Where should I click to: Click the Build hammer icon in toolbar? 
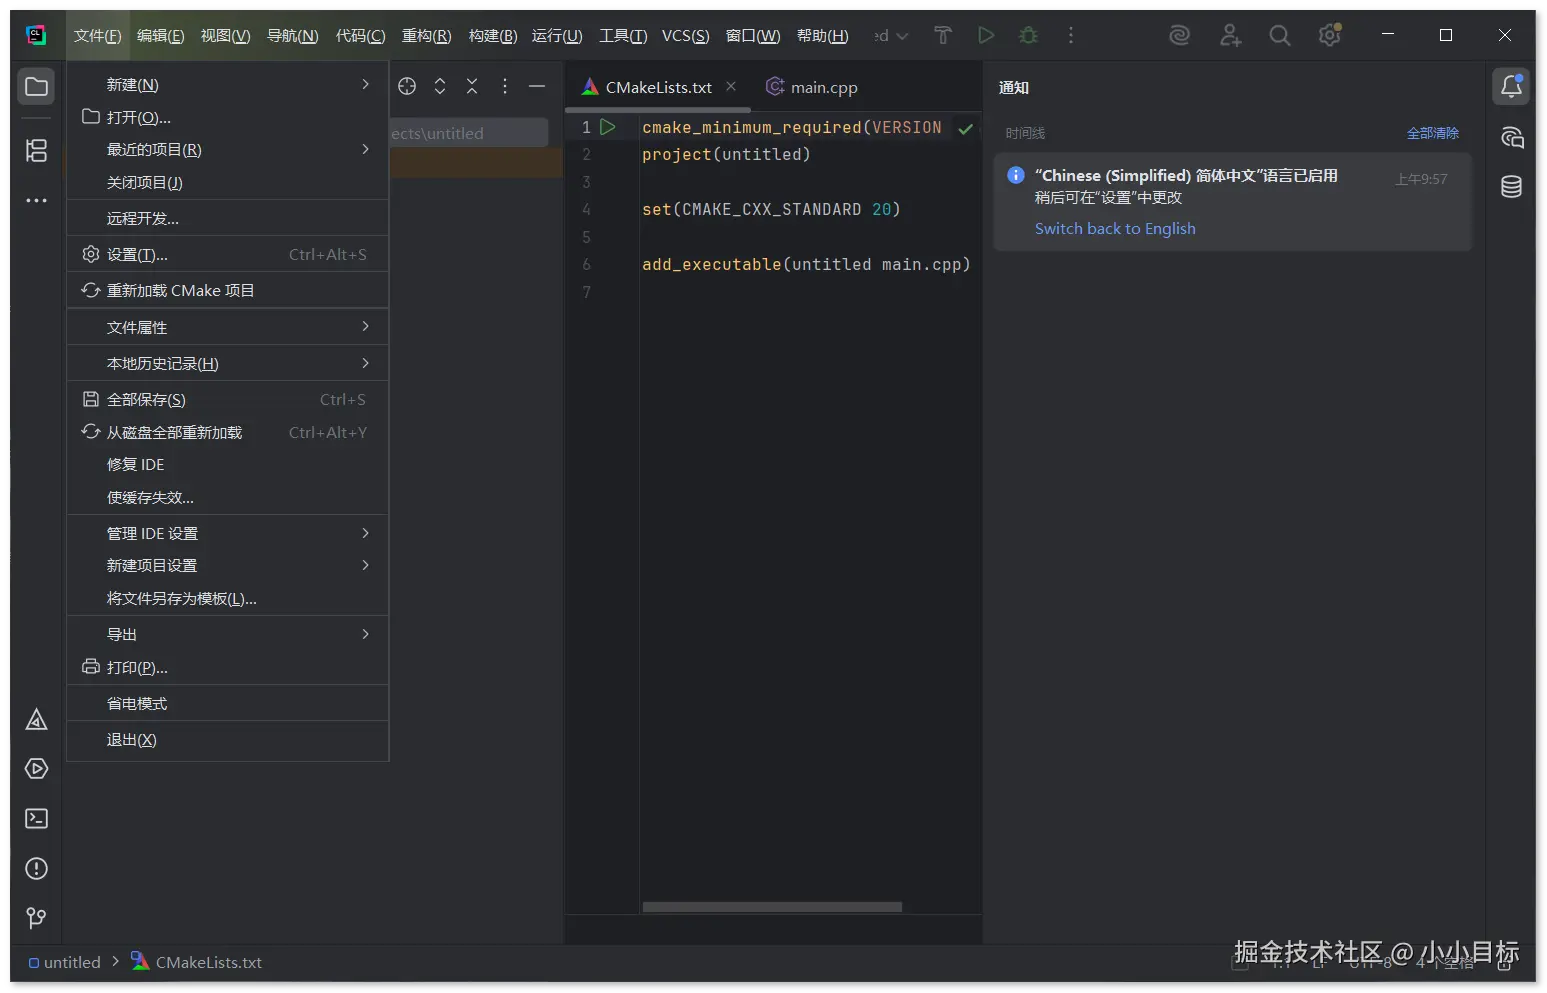tap(942, 36)
